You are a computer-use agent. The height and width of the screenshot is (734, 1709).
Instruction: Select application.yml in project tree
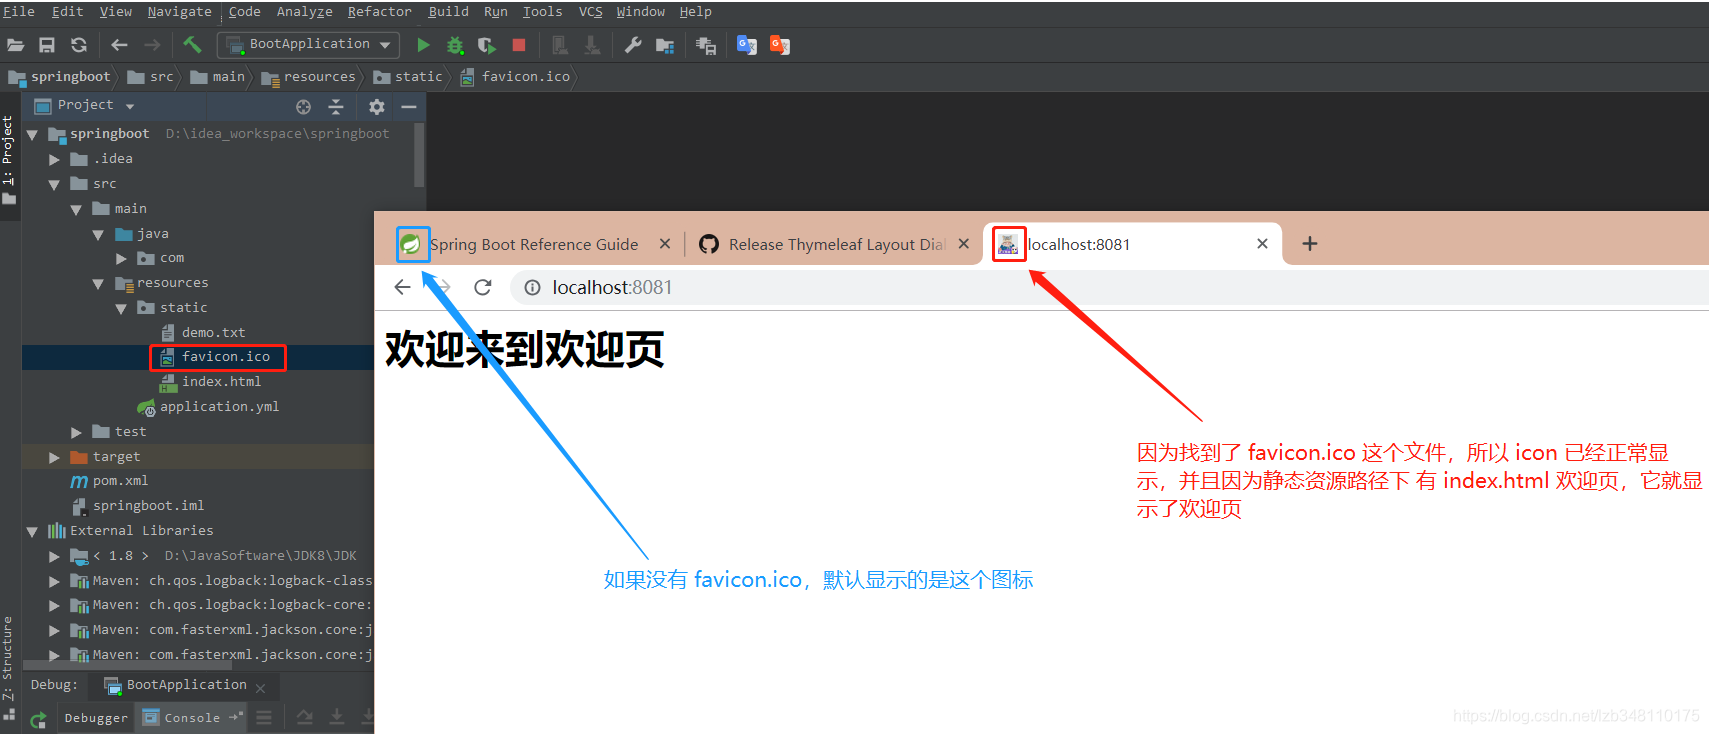click(x=219, y=407)
